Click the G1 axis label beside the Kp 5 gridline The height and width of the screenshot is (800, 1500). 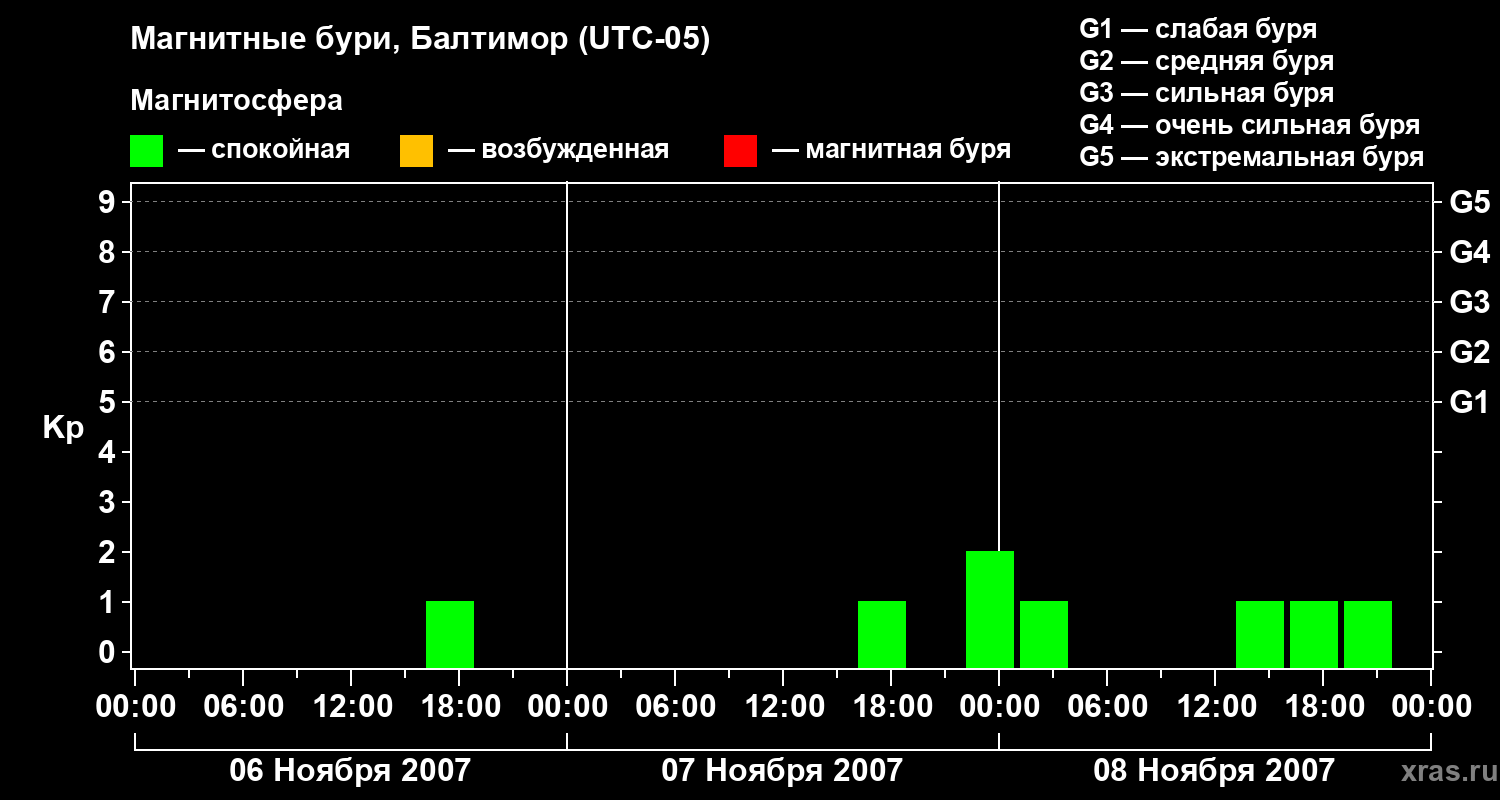coord(1470,402)
